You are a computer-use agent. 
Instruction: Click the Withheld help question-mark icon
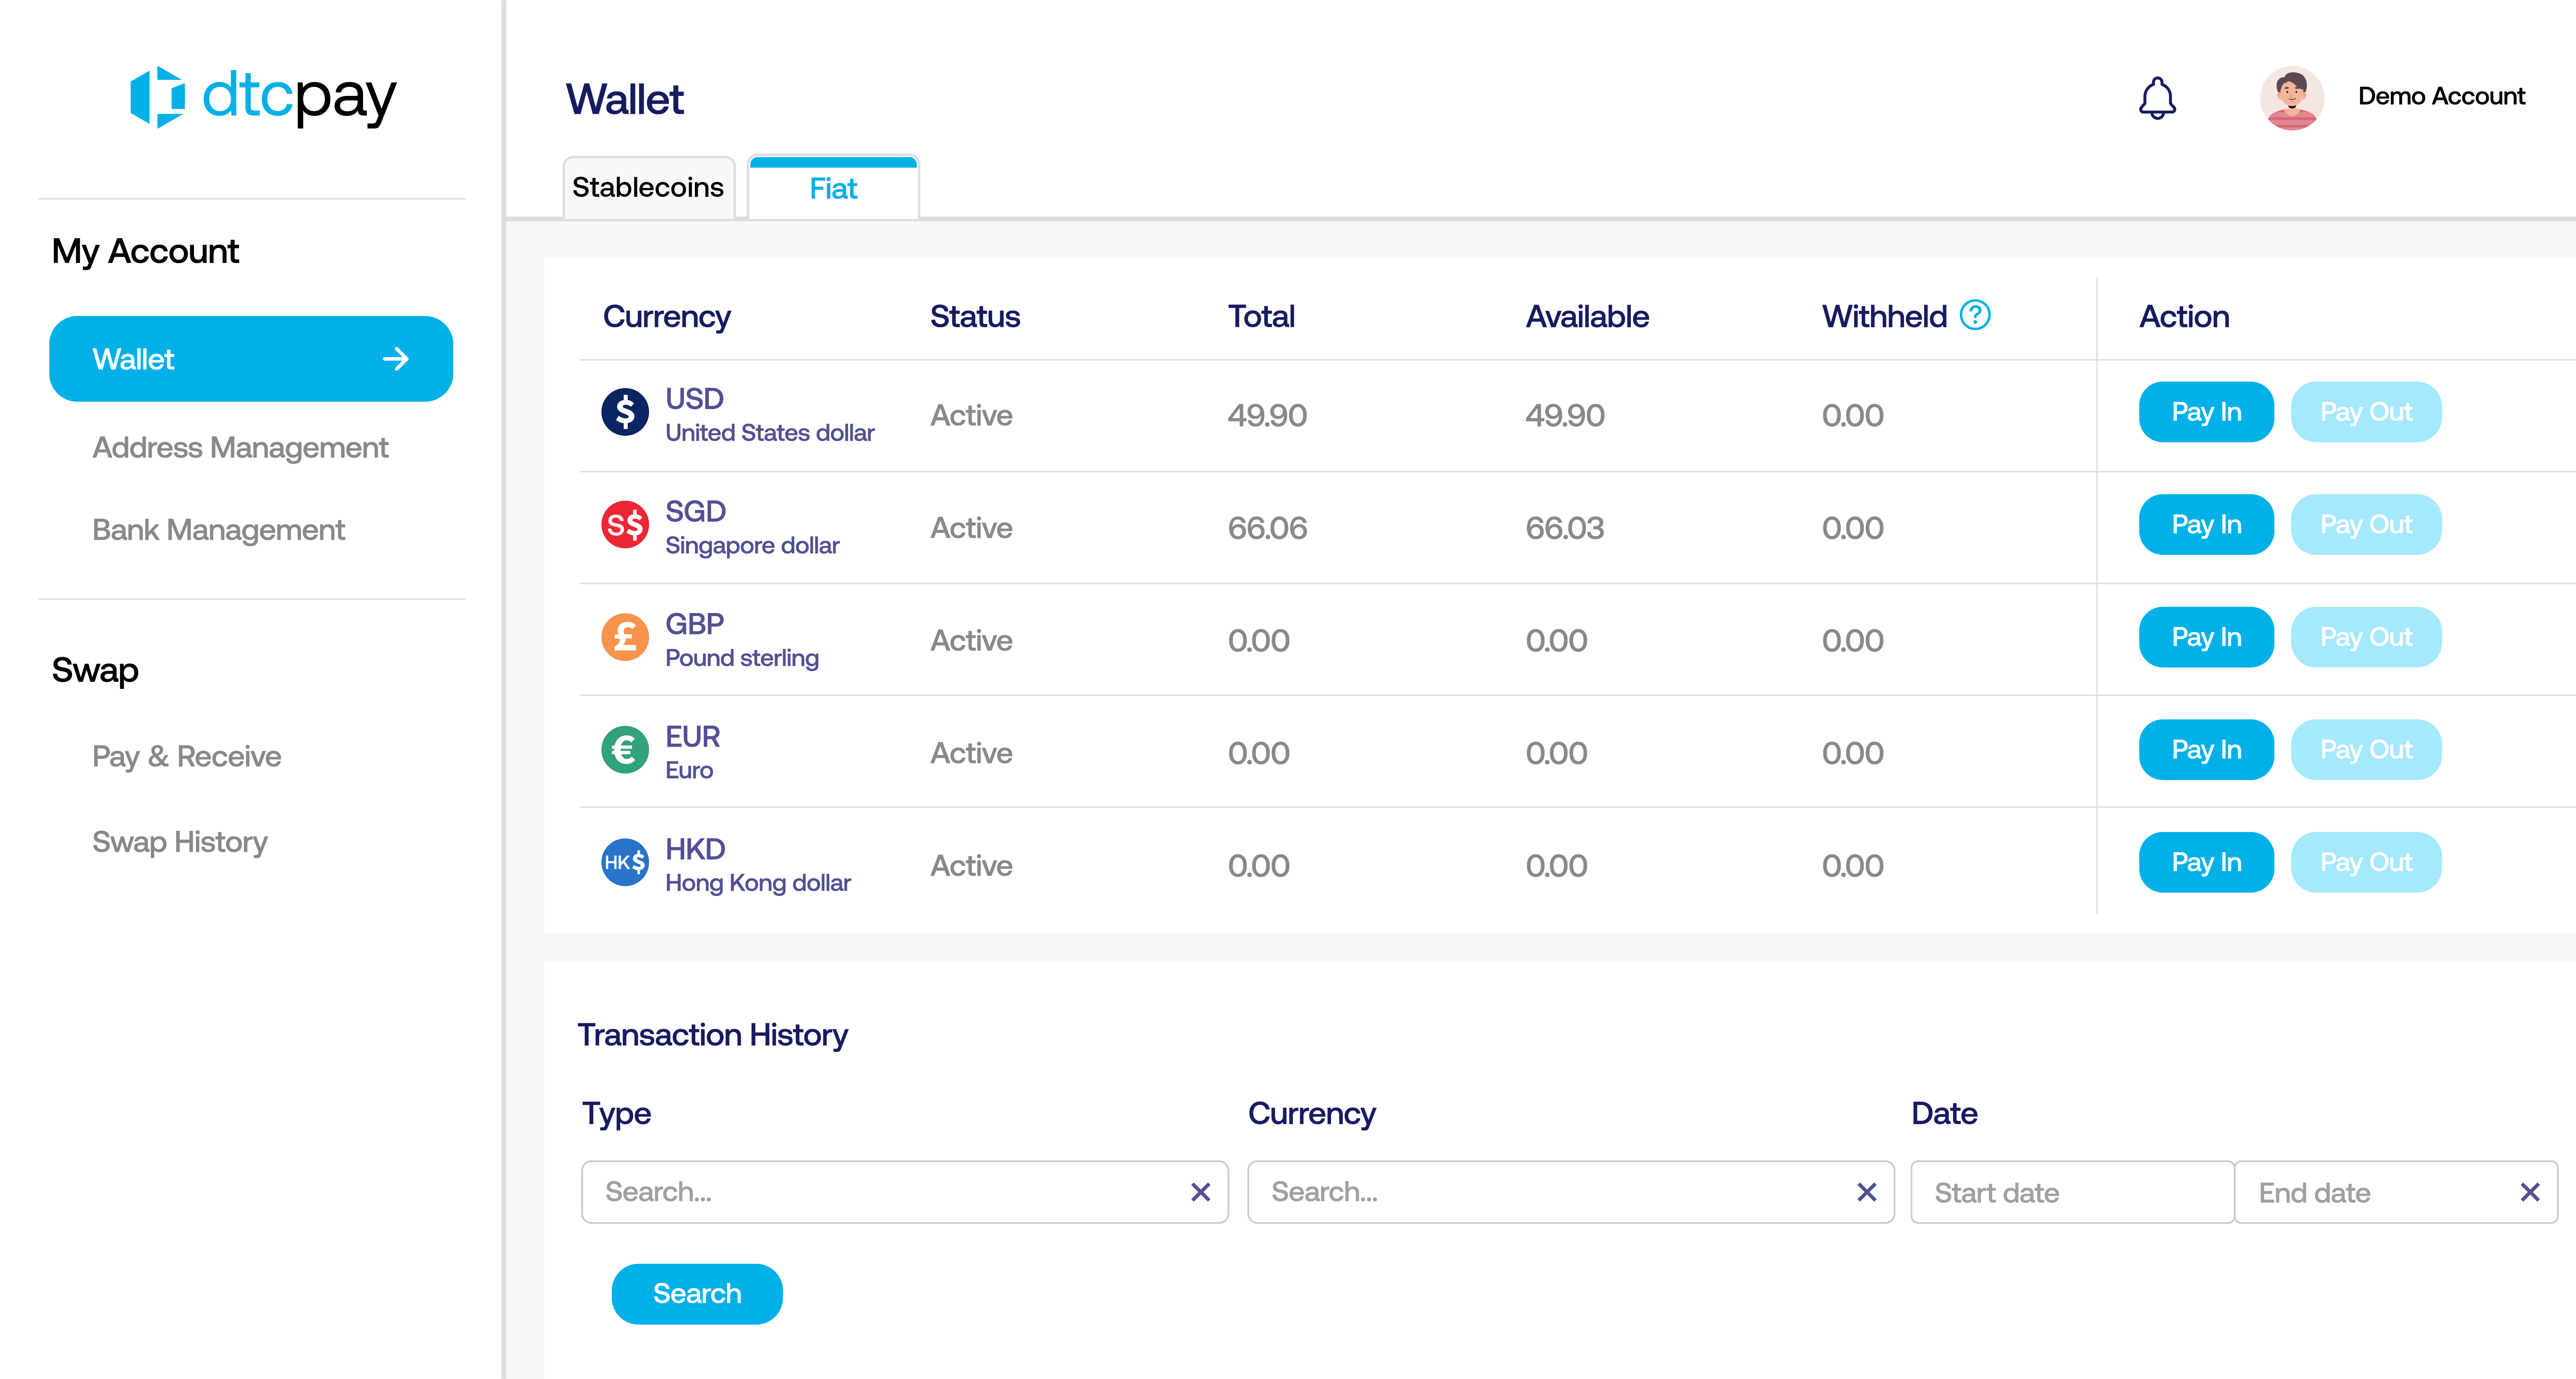[1974, 315]
